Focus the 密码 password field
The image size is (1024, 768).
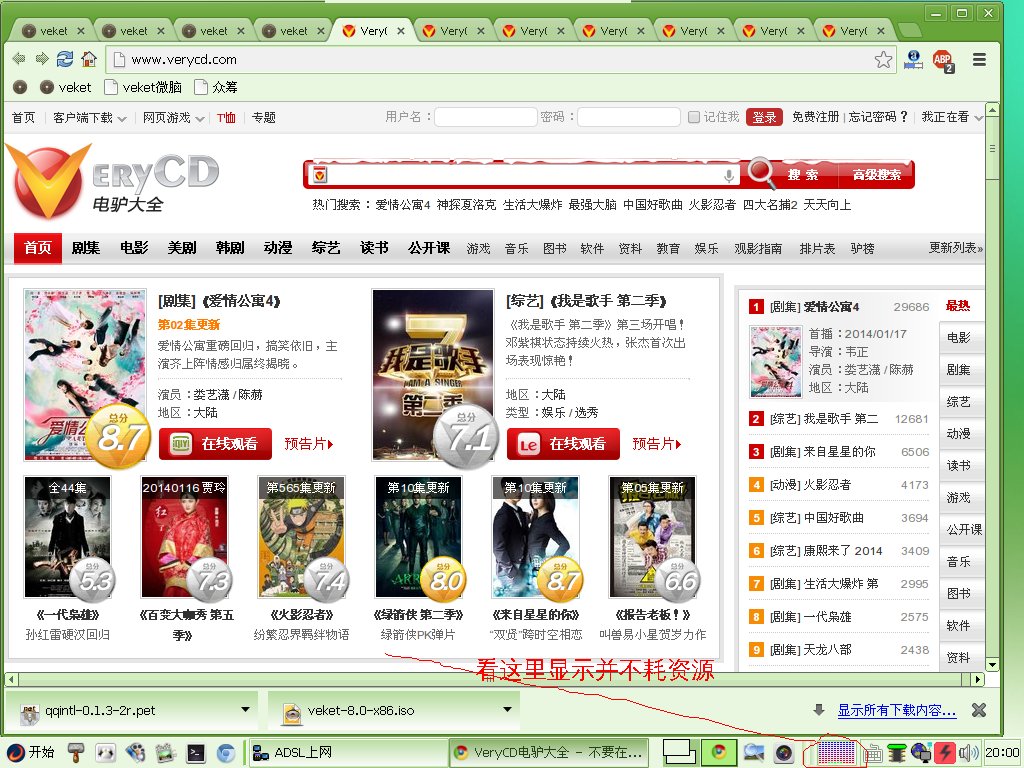click(x=629, y=117)
